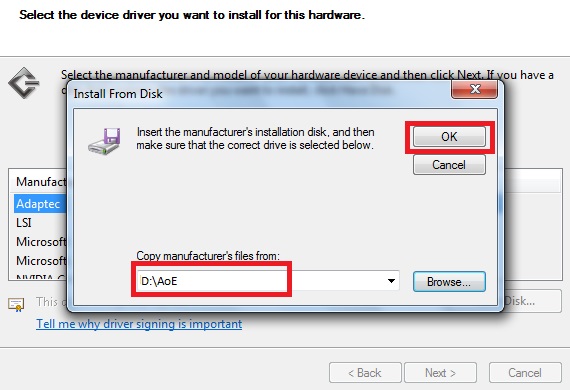Expand the Copy manufacturer's files from dropdown
The height and width of the screenshot is (390, 570).
[391, 281]
